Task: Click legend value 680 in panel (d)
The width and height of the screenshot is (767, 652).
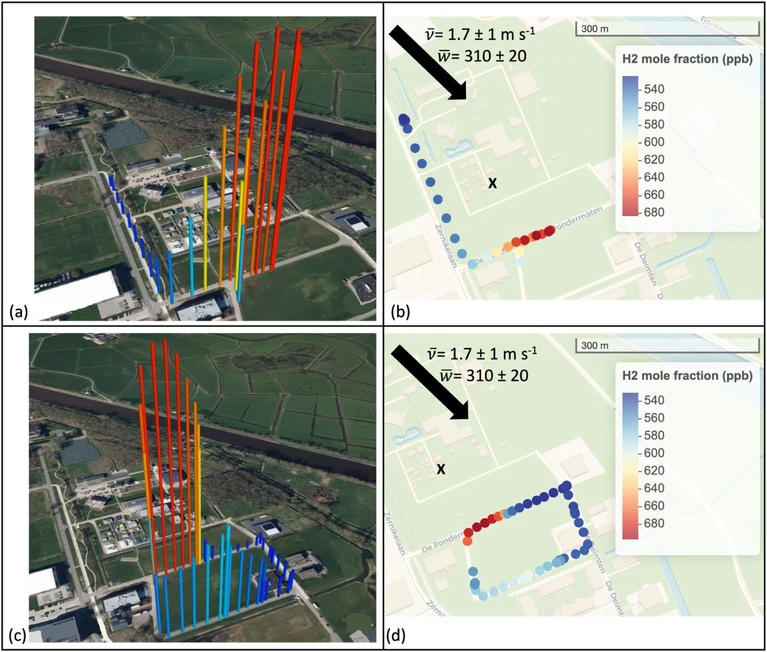Action: tap(654, 523)
